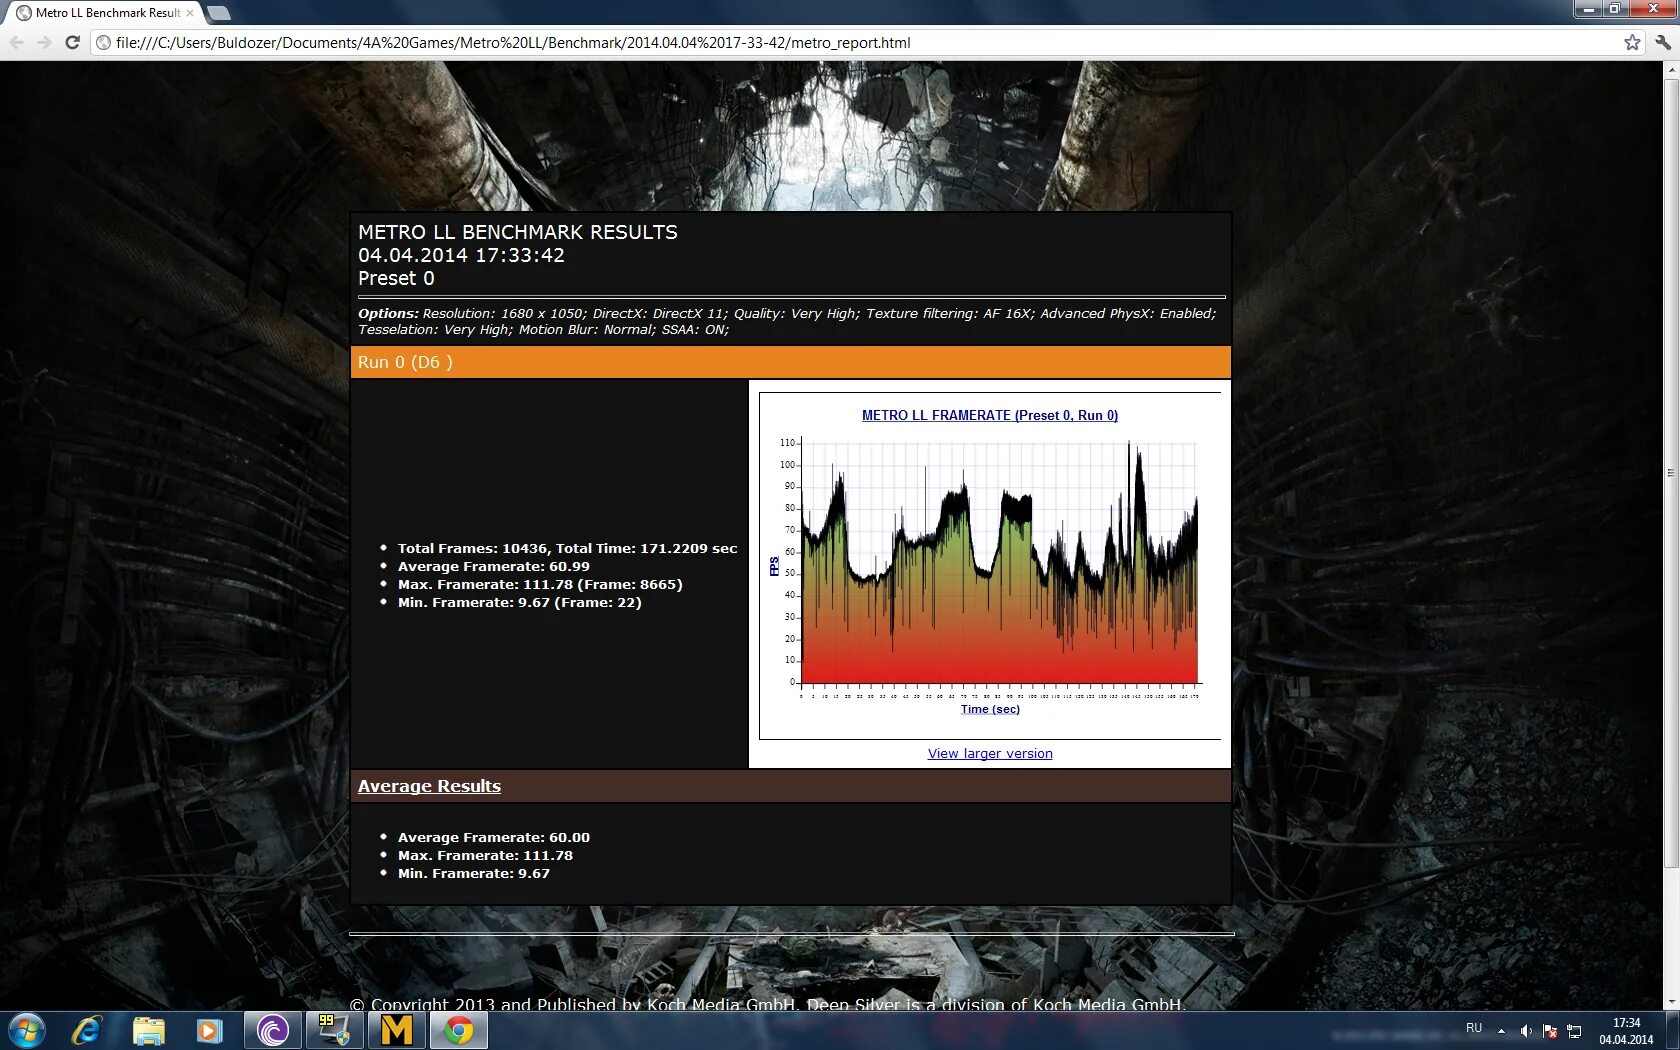
Task: Close the Metro LL Benchmark Result tab
Action: (x=190, y=13)
